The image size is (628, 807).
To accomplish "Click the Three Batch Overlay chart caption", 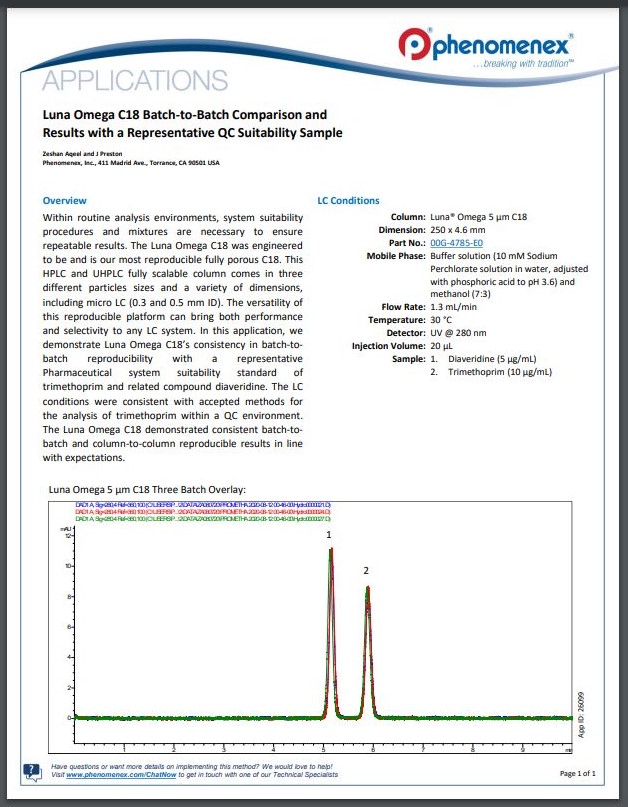I will click(147, 489).
